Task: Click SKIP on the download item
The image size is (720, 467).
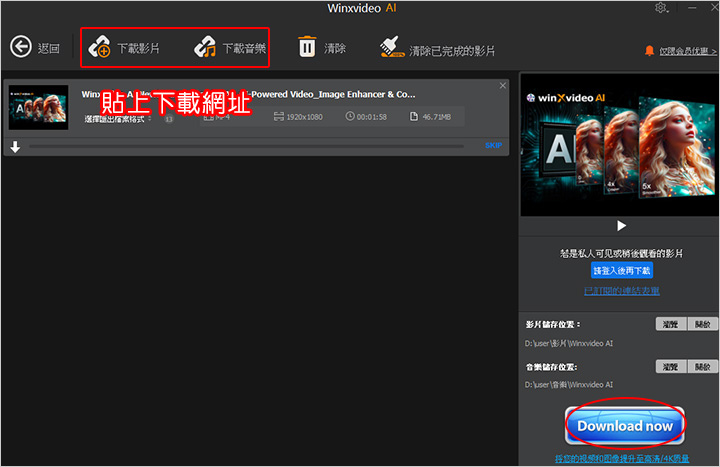Action: coord(494,146)
